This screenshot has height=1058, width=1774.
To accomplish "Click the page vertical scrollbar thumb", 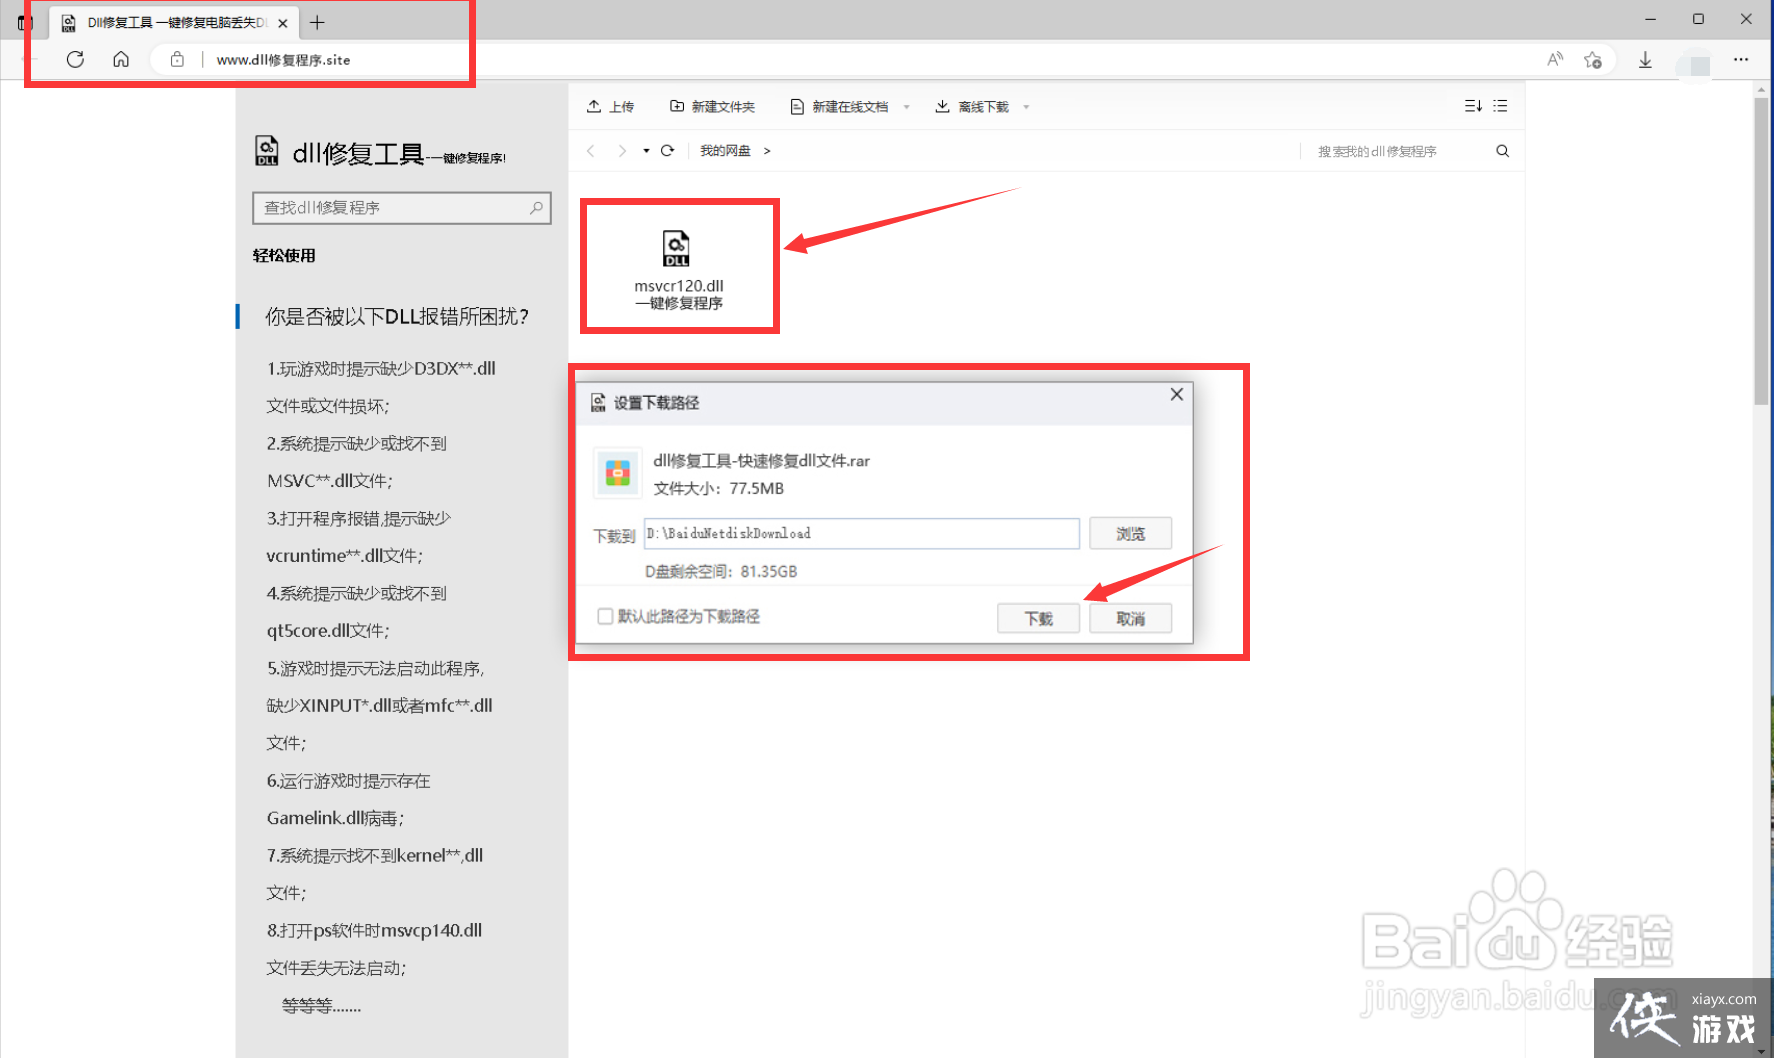I will (1761, 250).
